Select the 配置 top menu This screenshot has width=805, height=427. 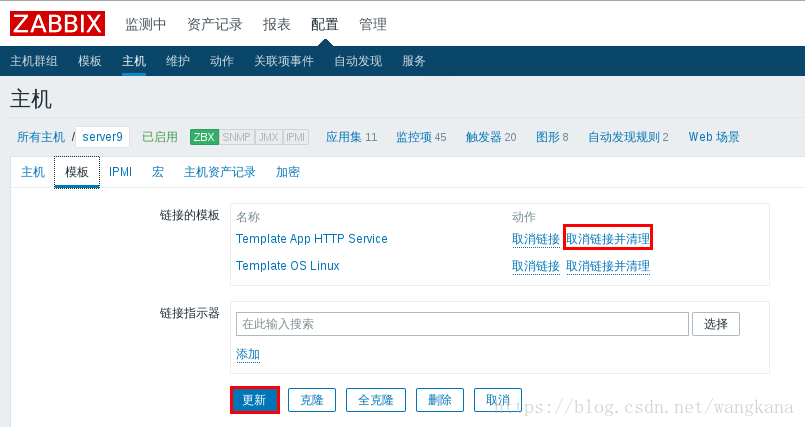tap(324, 24)
